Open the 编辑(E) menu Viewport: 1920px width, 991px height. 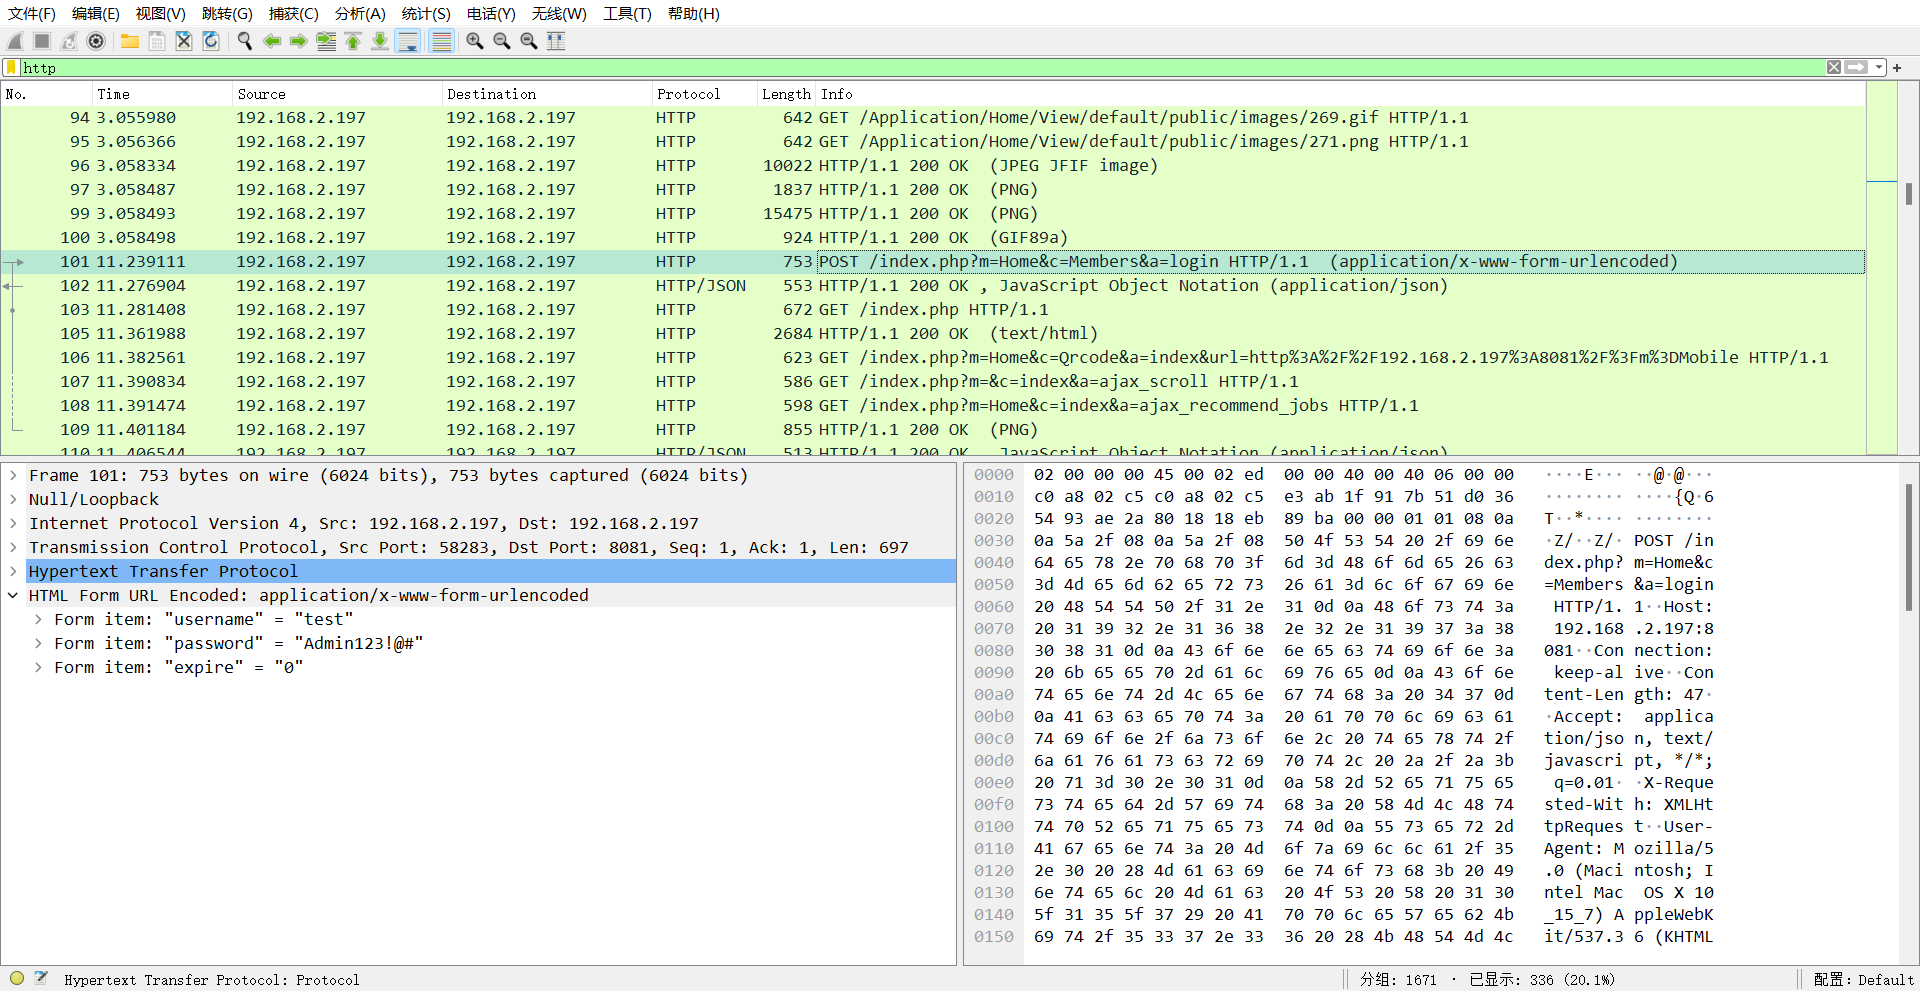coord(96,13)
